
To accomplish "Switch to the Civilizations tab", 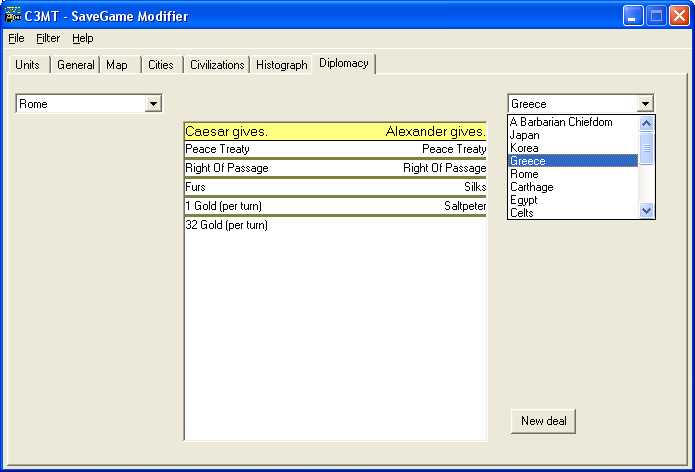I will tap(217, 65).
